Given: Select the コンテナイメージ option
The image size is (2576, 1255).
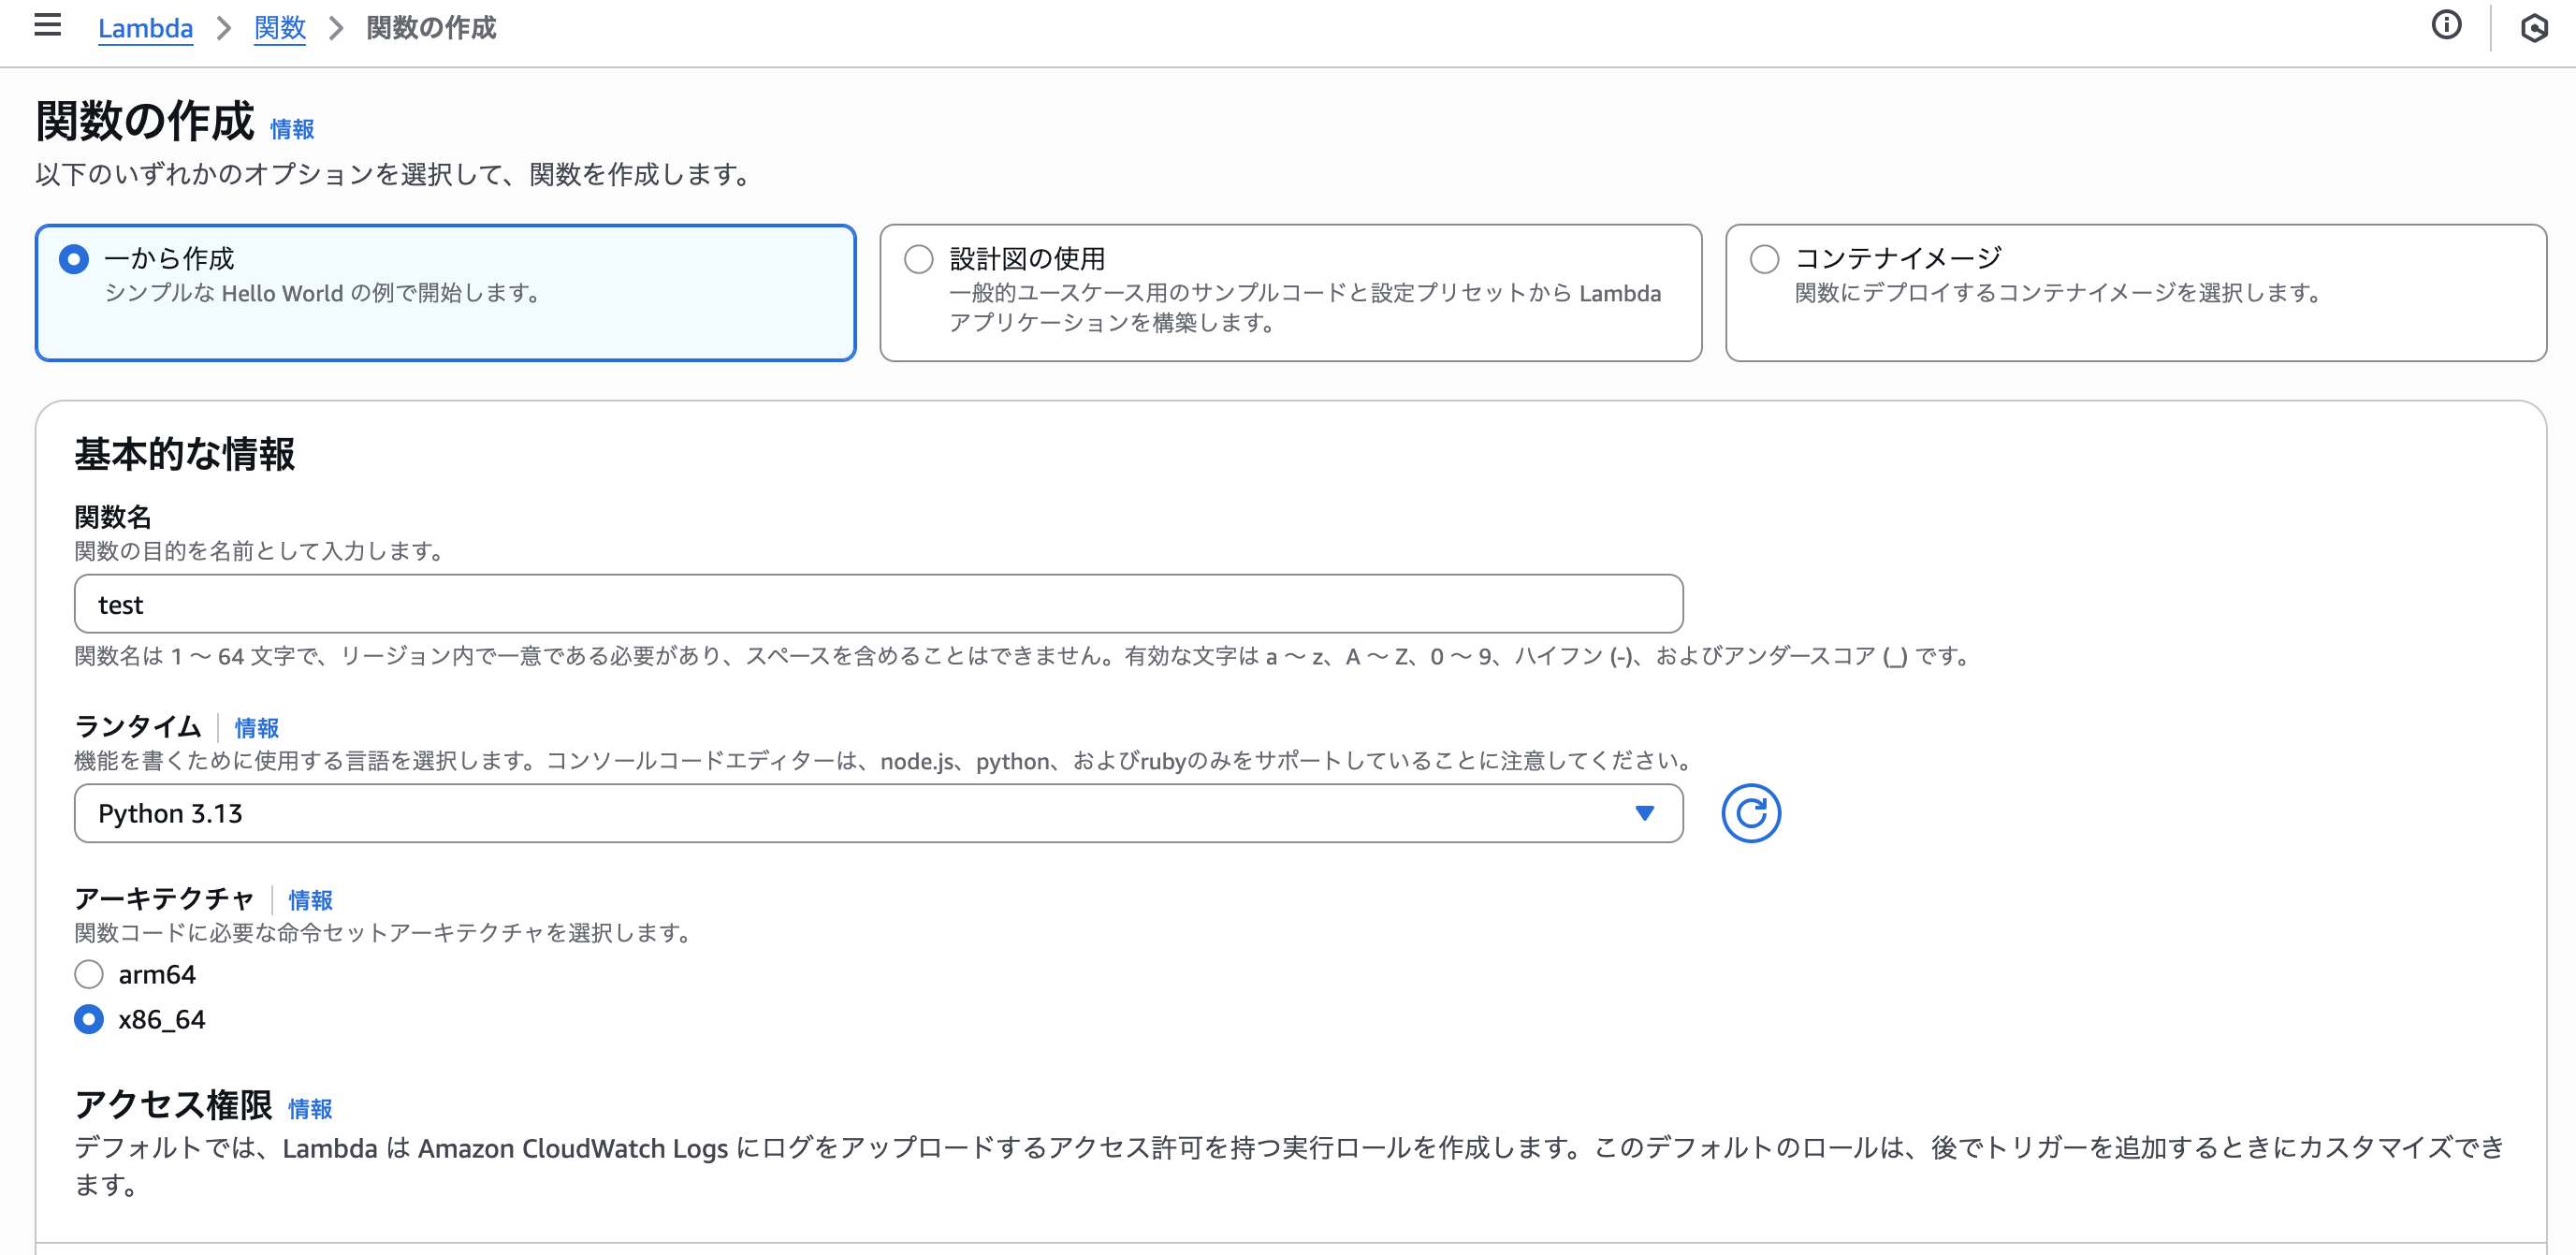Looking at the screenshot, I should pyautogui.click(x=1764, y=259).
